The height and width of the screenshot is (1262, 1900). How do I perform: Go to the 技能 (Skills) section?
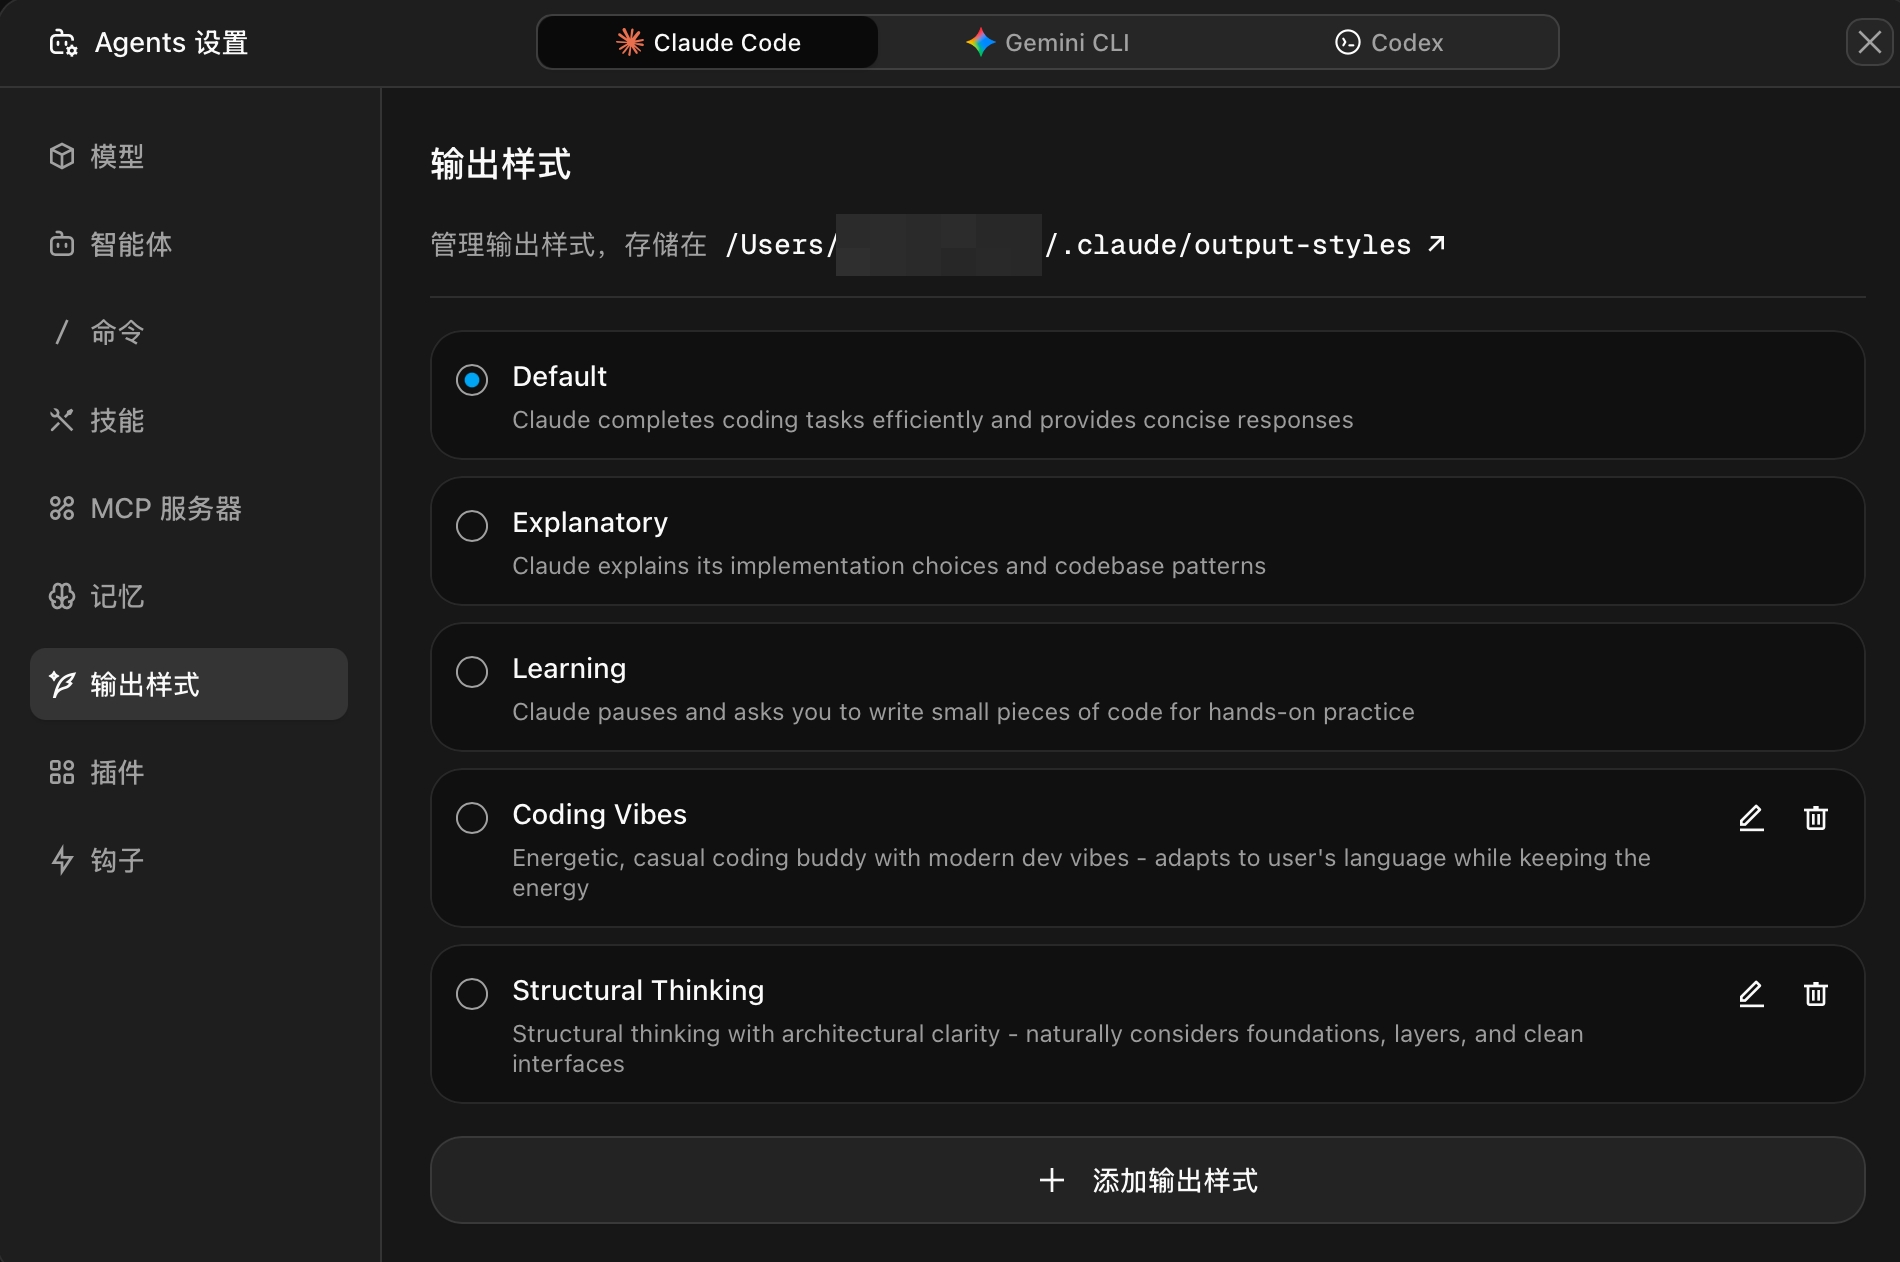tap(116, 420)
